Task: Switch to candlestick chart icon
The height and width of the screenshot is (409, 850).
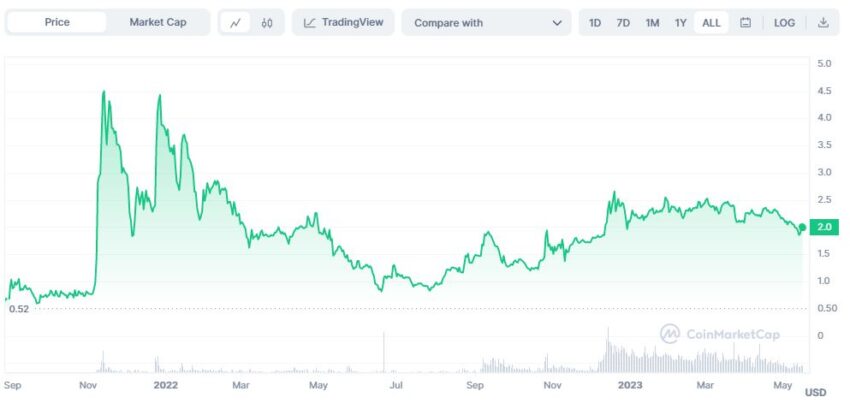Action: click(267, 22)
